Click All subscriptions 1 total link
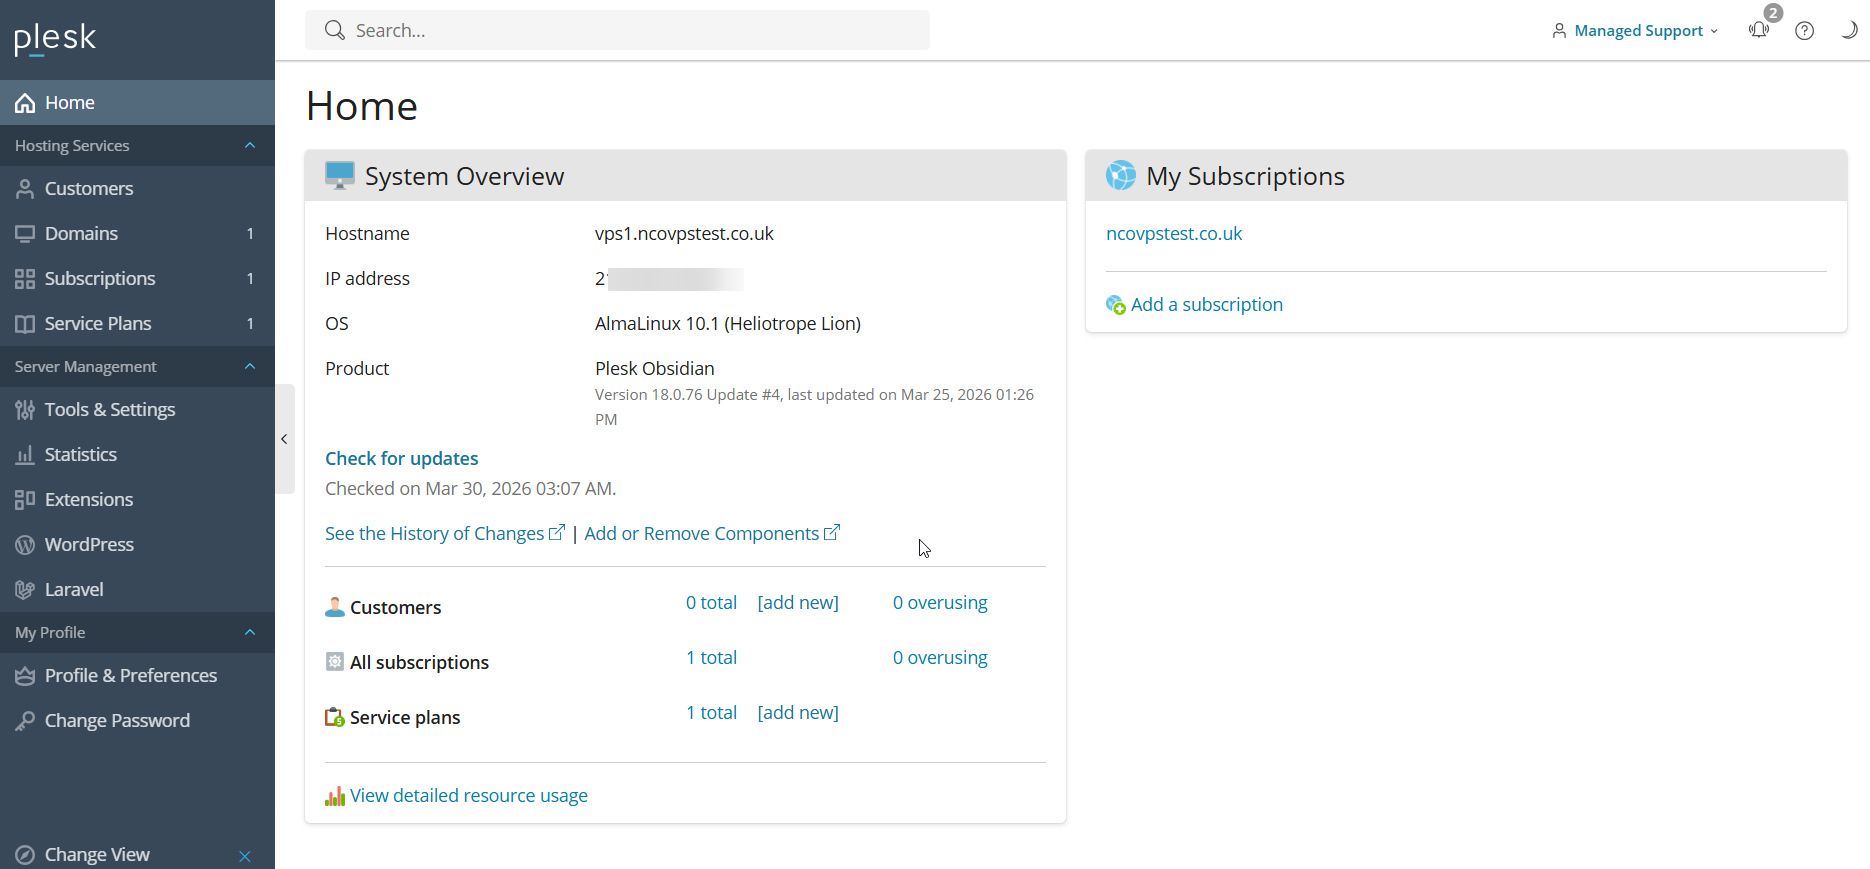 pos(711,658)
